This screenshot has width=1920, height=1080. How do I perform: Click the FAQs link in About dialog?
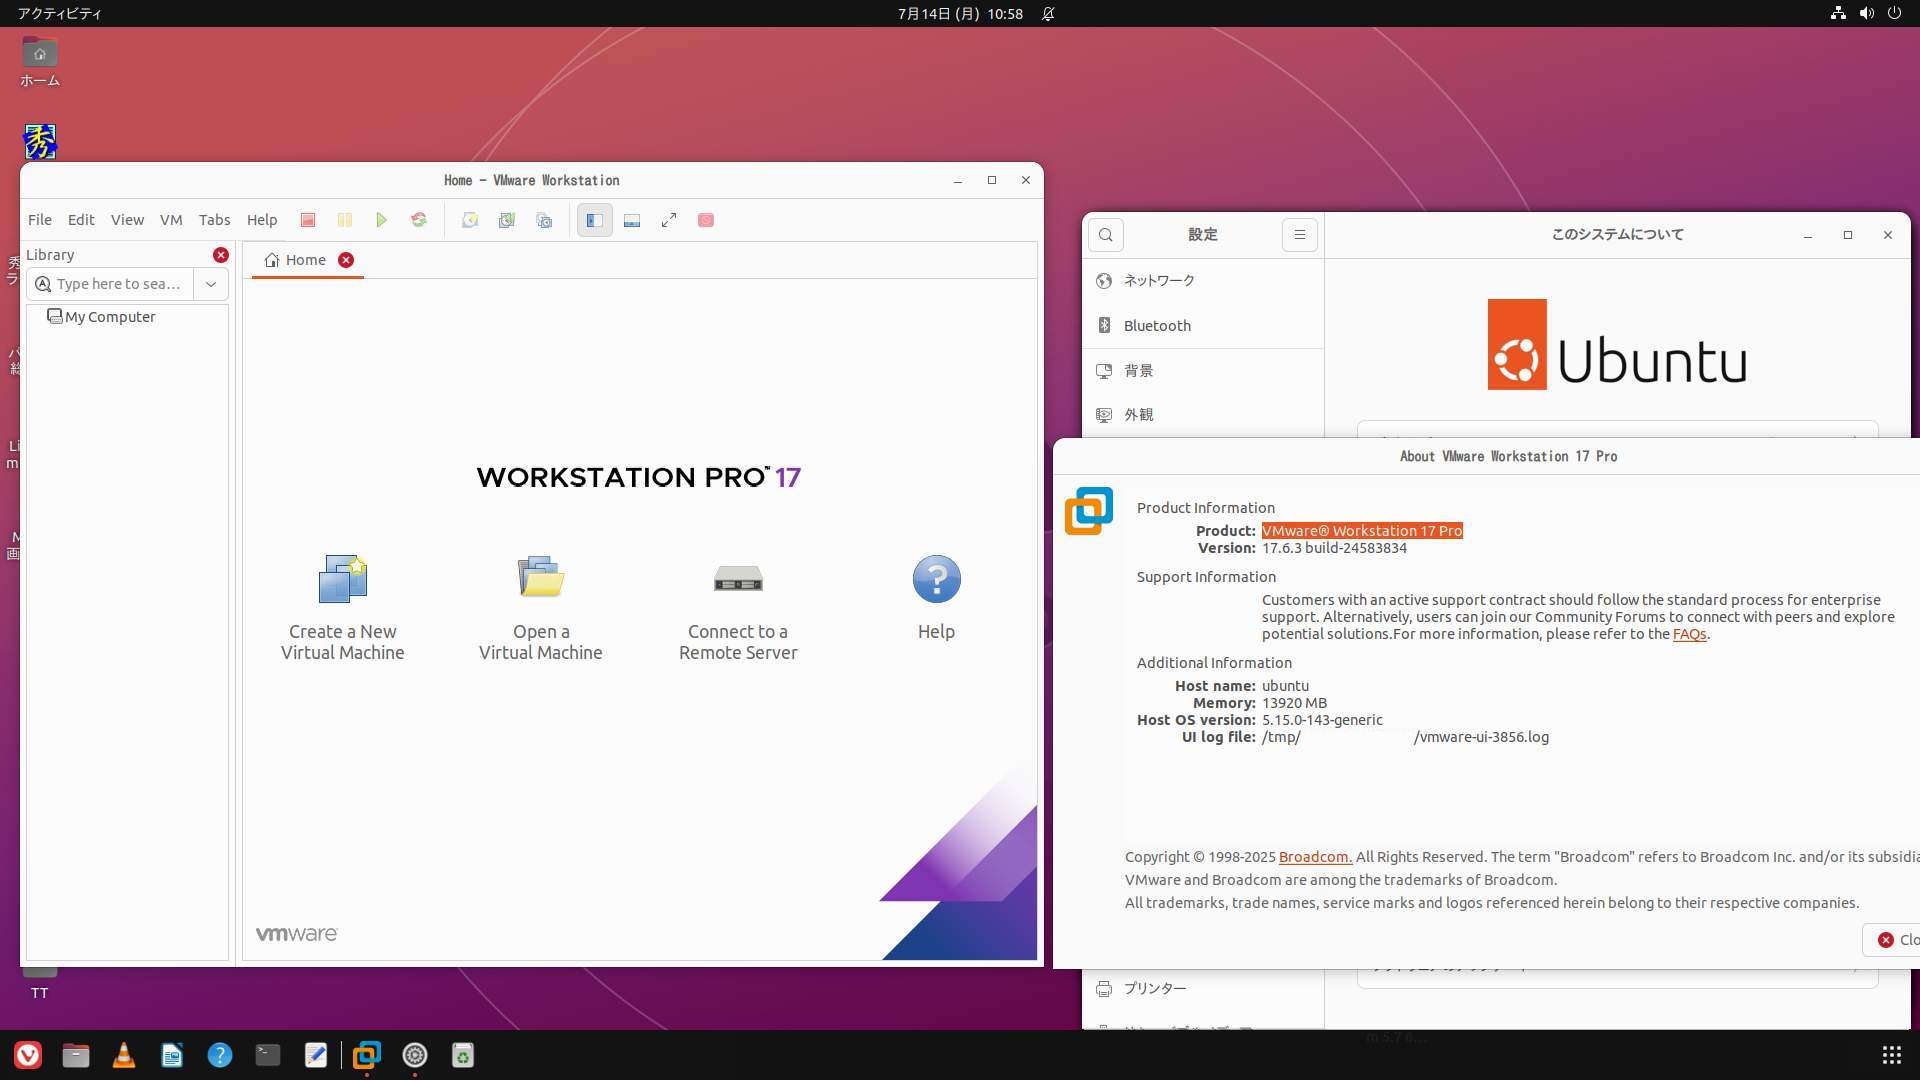coord(1689,634)
